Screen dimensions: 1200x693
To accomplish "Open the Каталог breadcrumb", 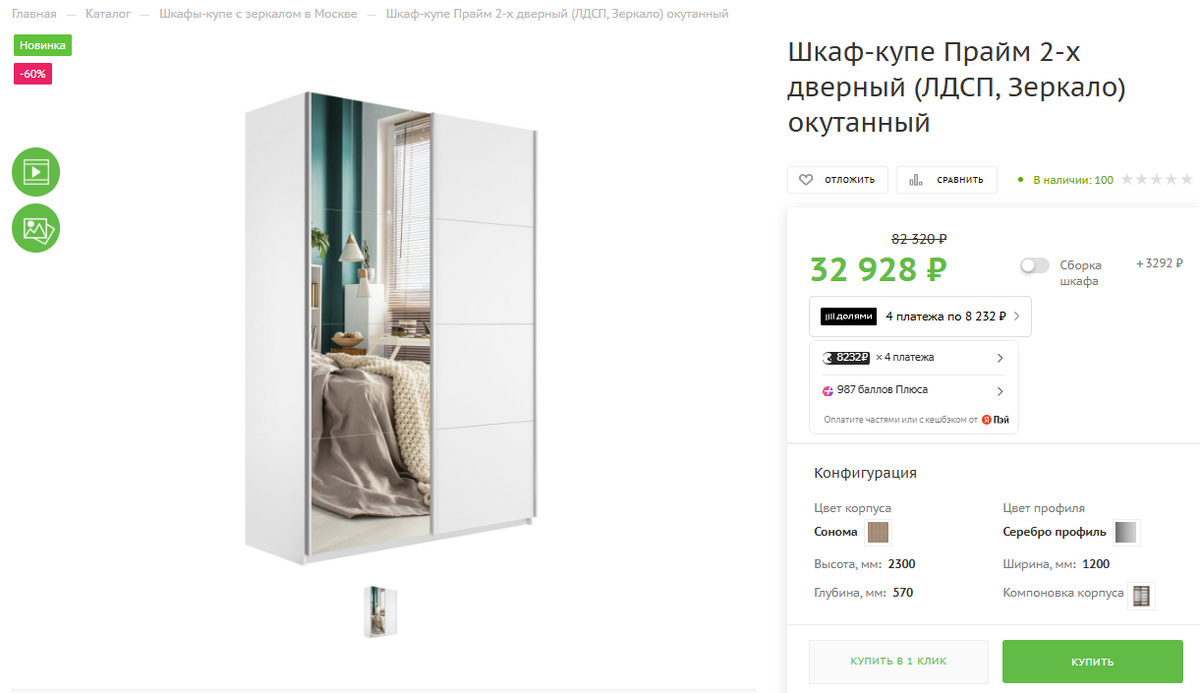I will coord(108,14).
